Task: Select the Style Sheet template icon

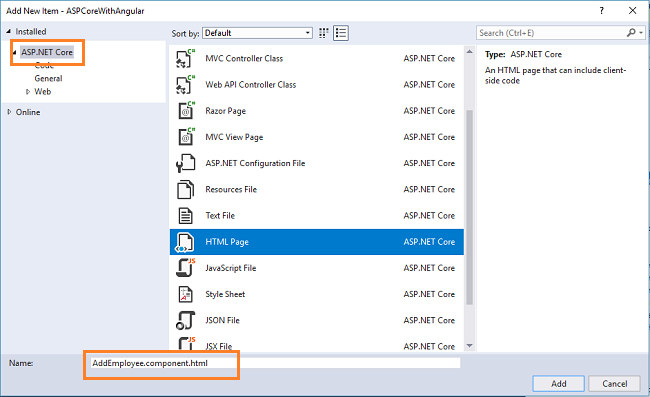Action: 185,294
